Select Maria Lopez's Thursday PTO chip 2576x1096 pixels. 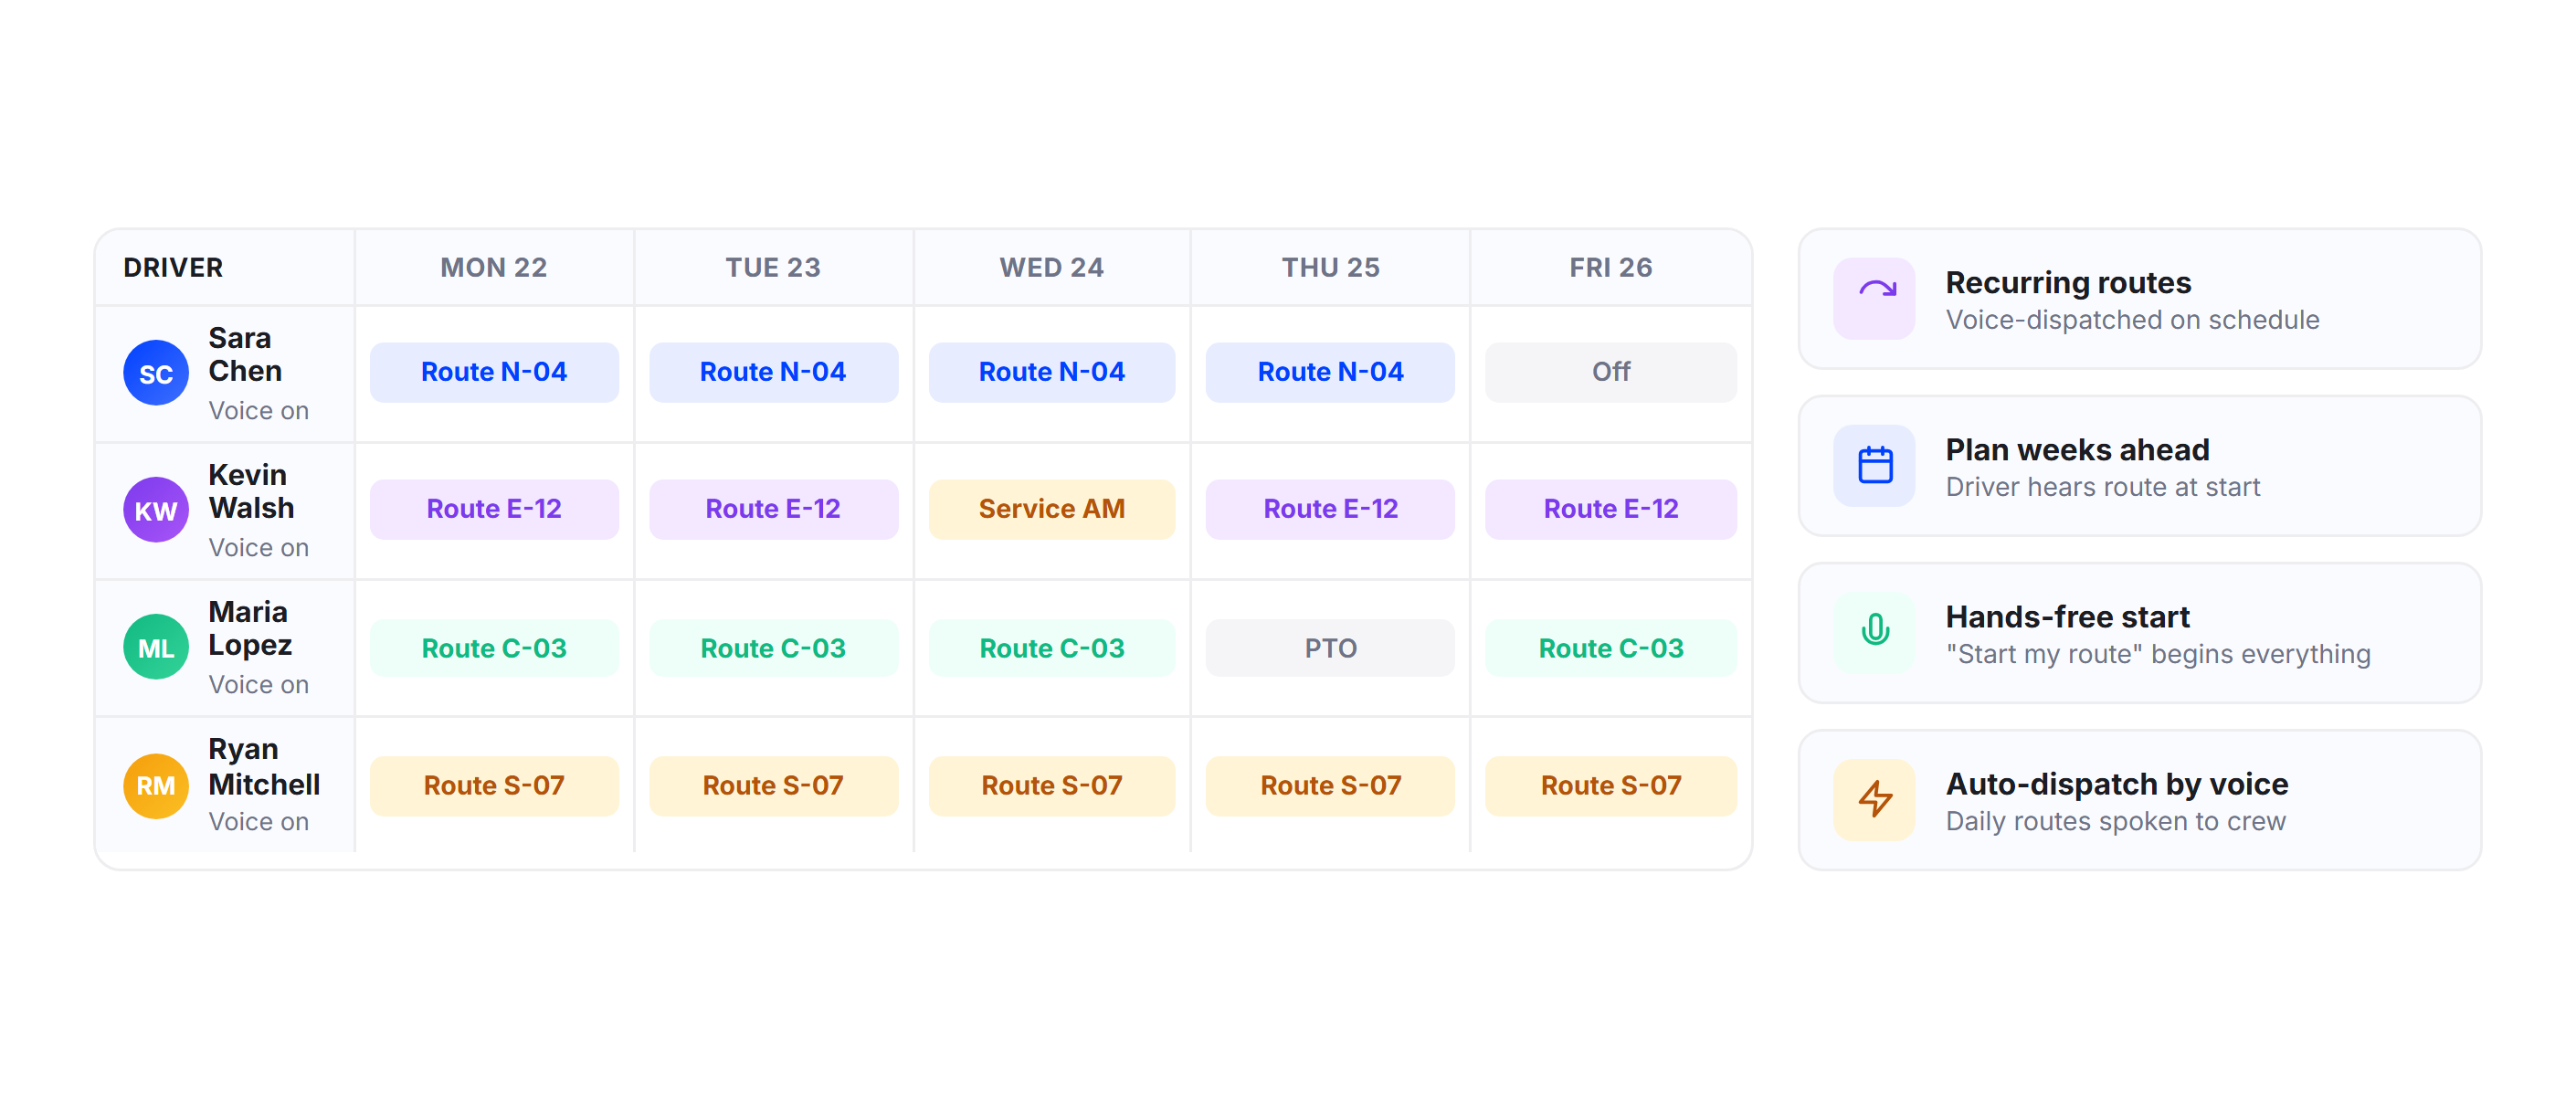coord(1331,648)
